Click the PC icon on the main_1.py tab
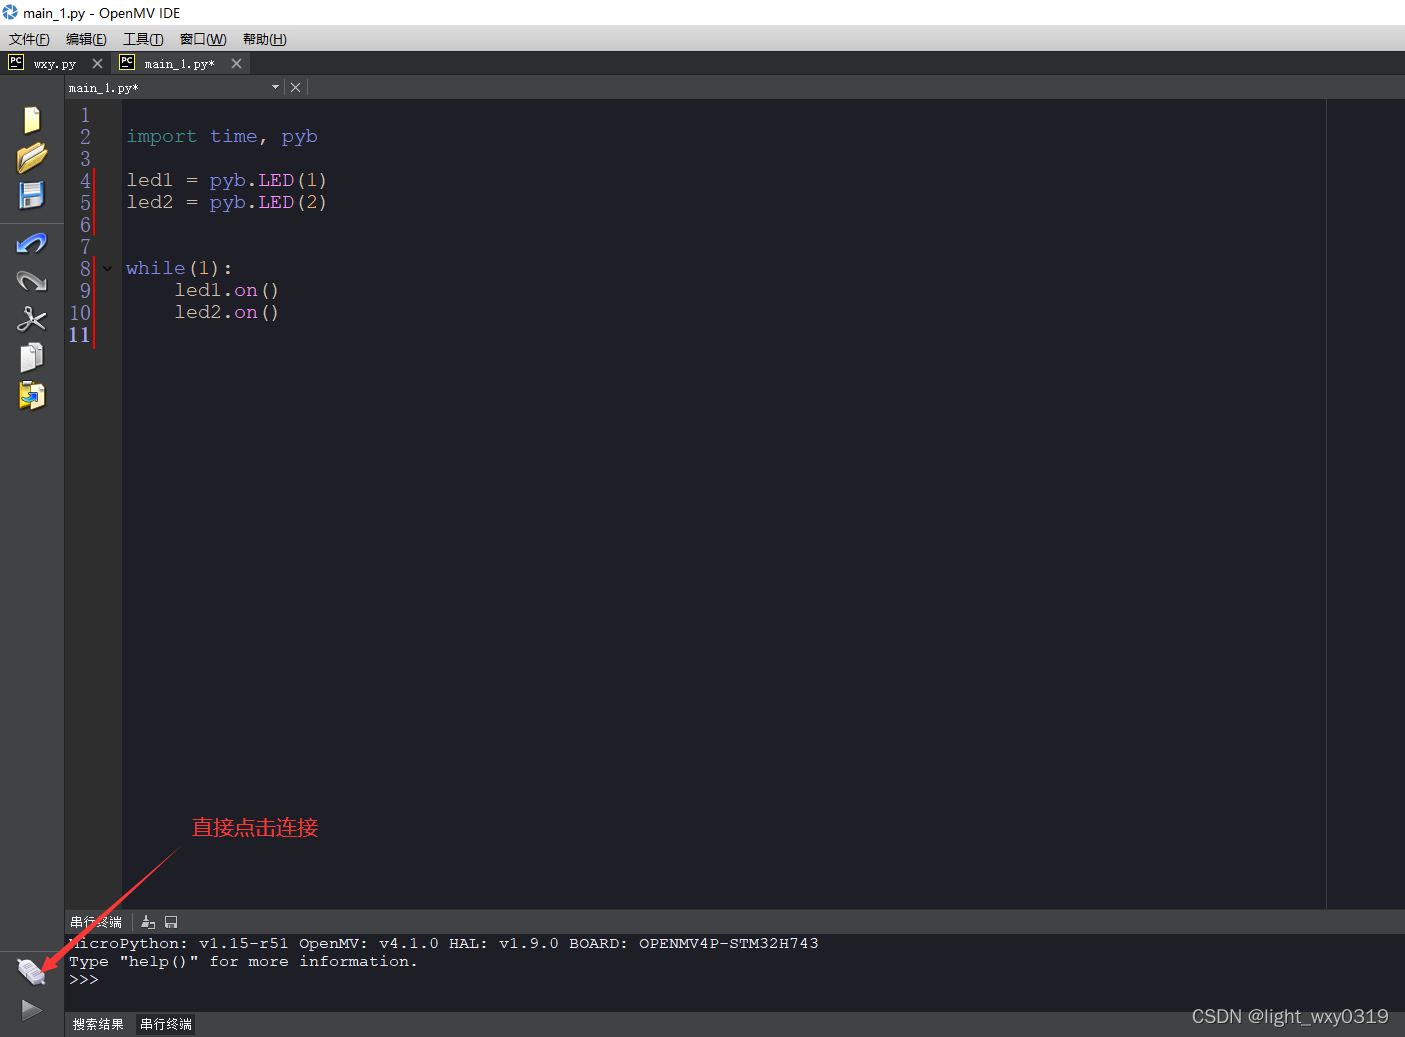This screenshot has height=1037, width=1405. click(x=127, y=62)
